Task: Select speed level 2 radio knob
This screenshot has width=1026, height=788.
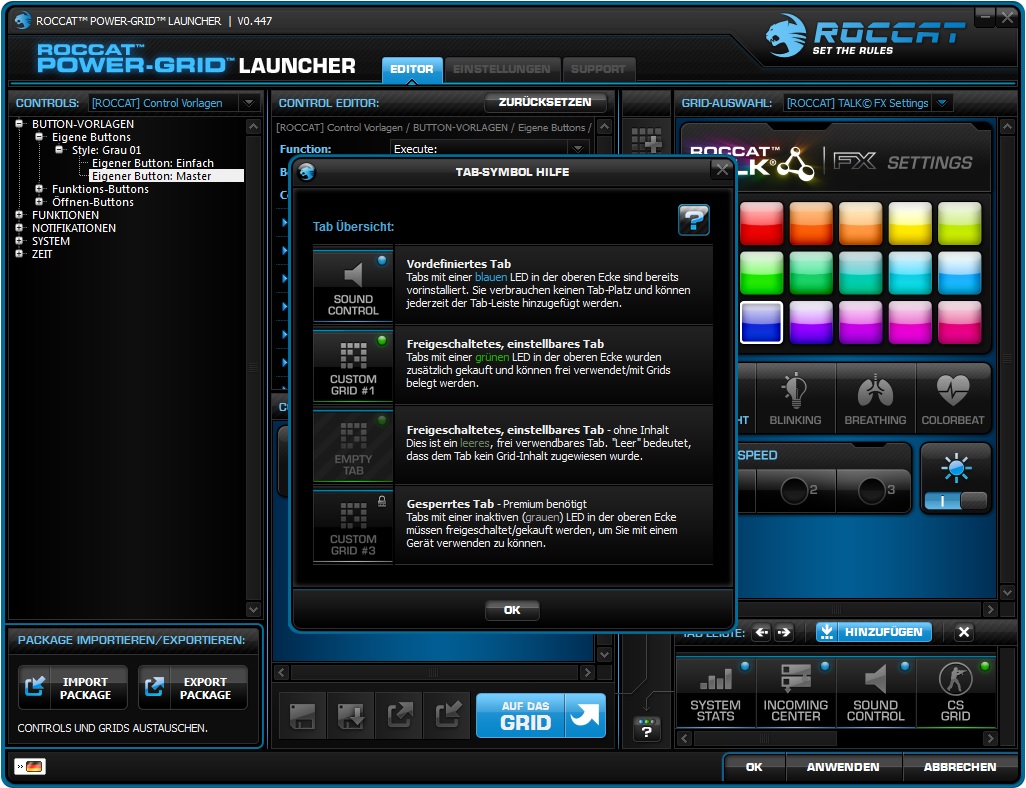Action: click(x=794, y=490)
